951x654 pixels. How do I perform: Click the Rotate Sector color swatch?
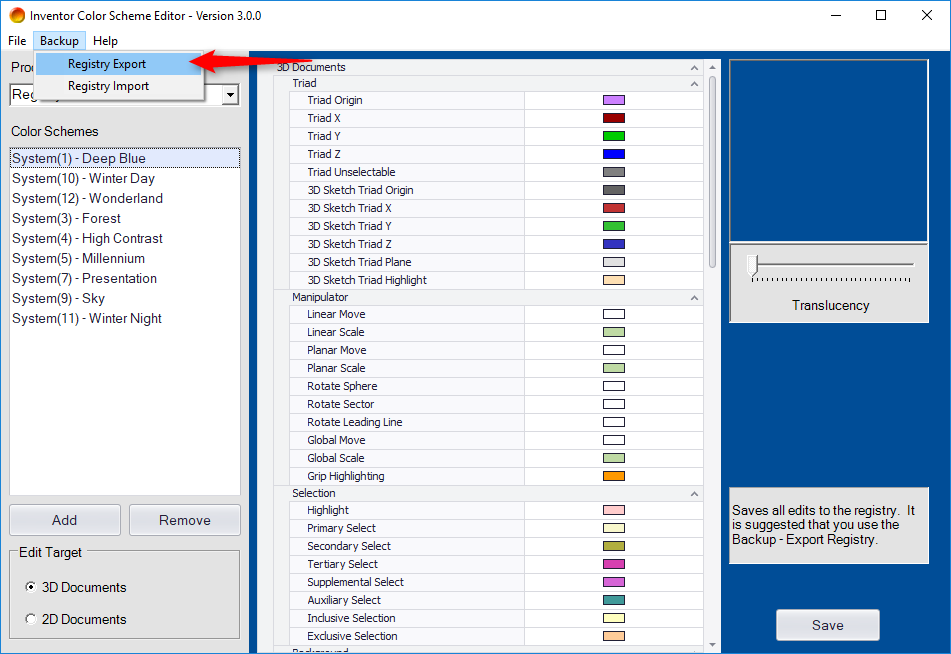614,404
